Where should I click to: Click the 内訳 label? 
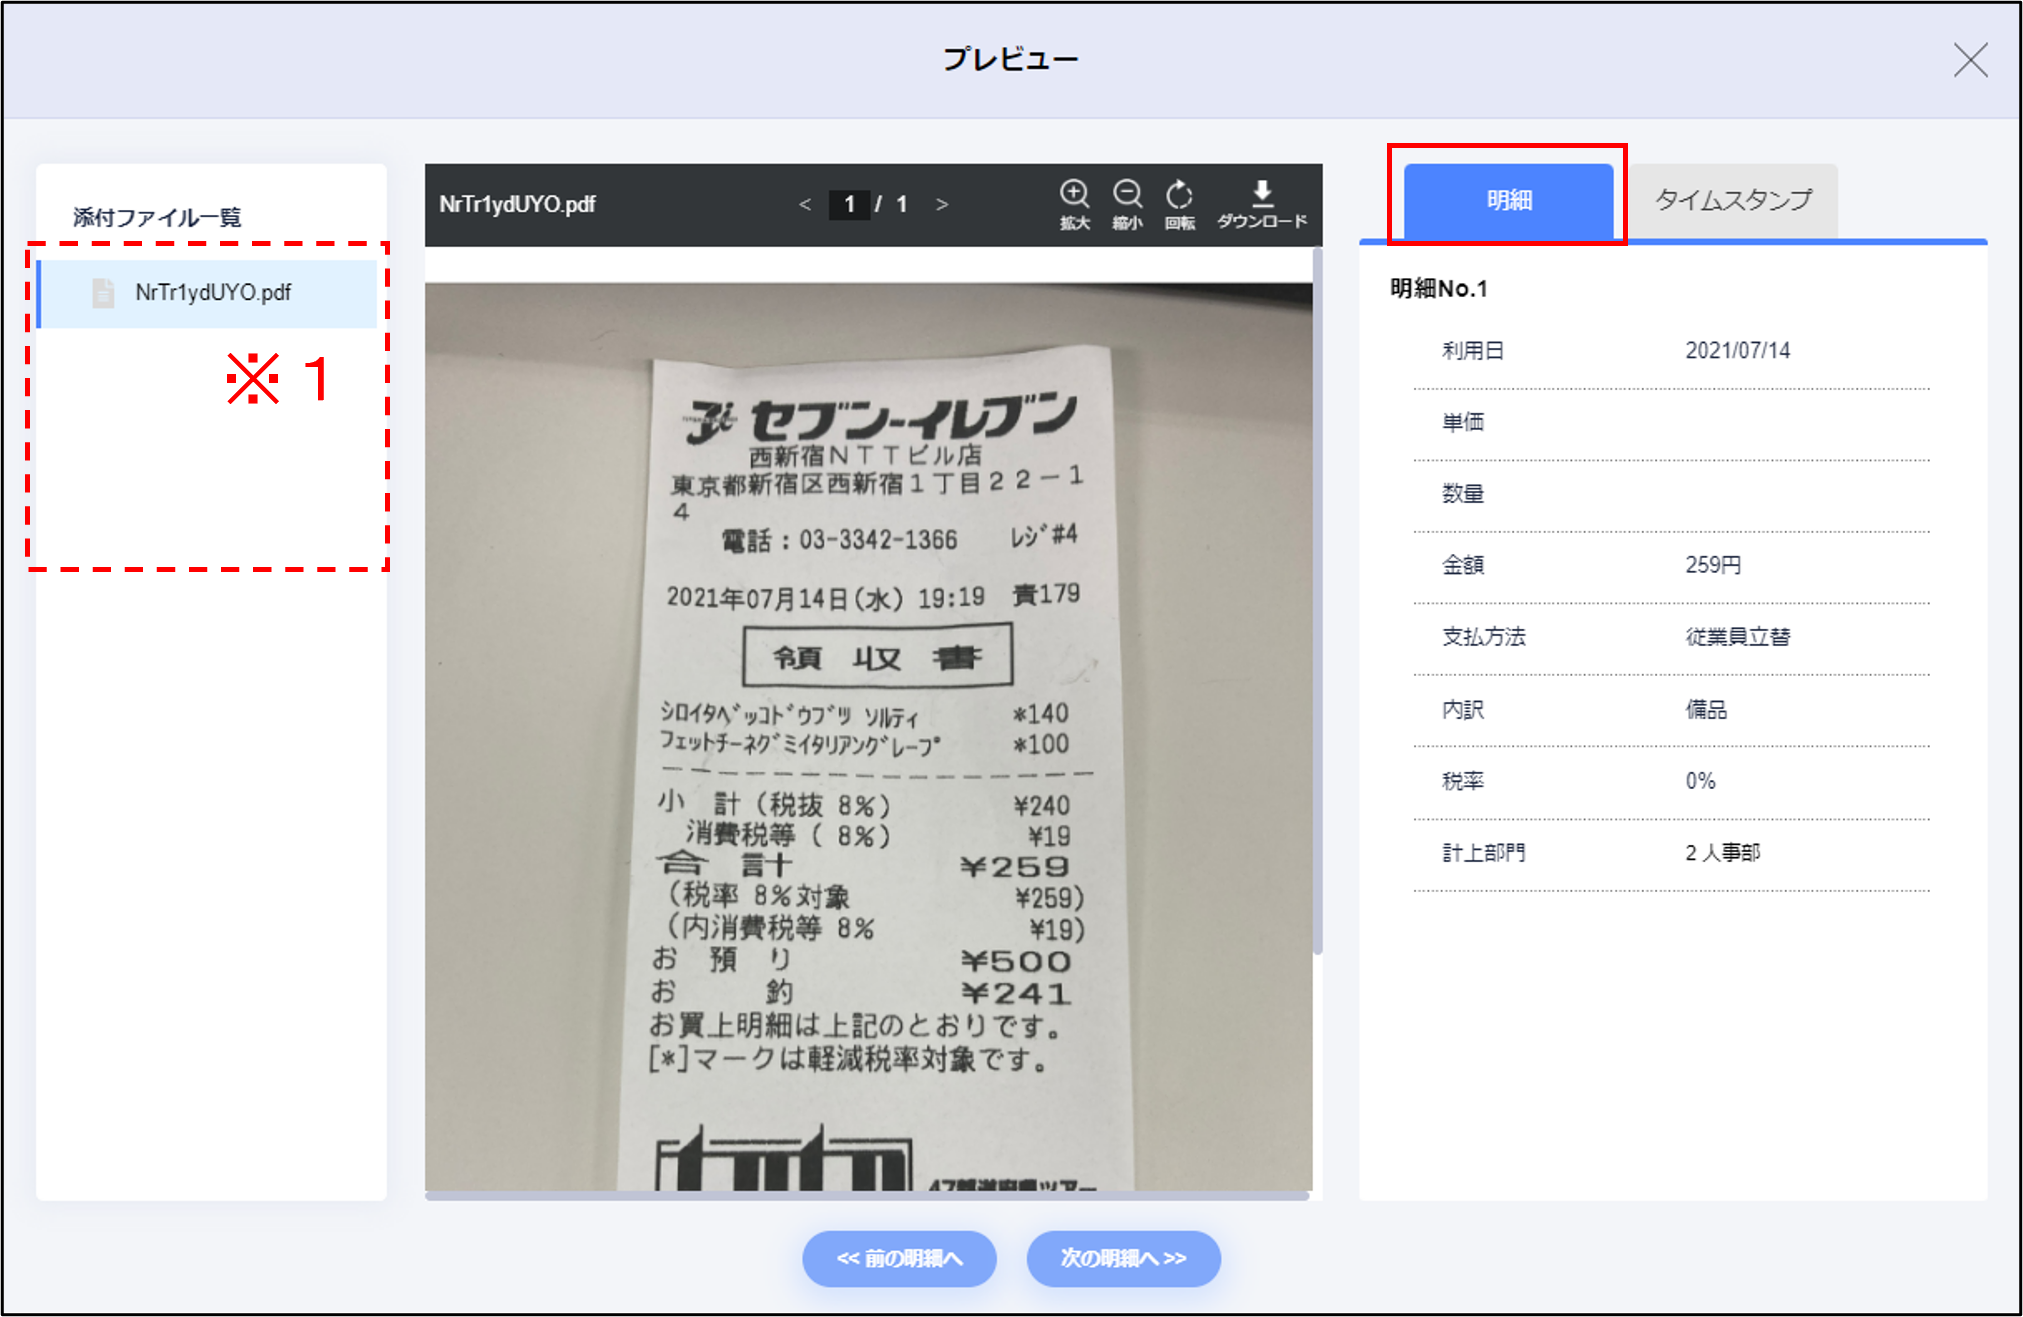[1462, 709]
